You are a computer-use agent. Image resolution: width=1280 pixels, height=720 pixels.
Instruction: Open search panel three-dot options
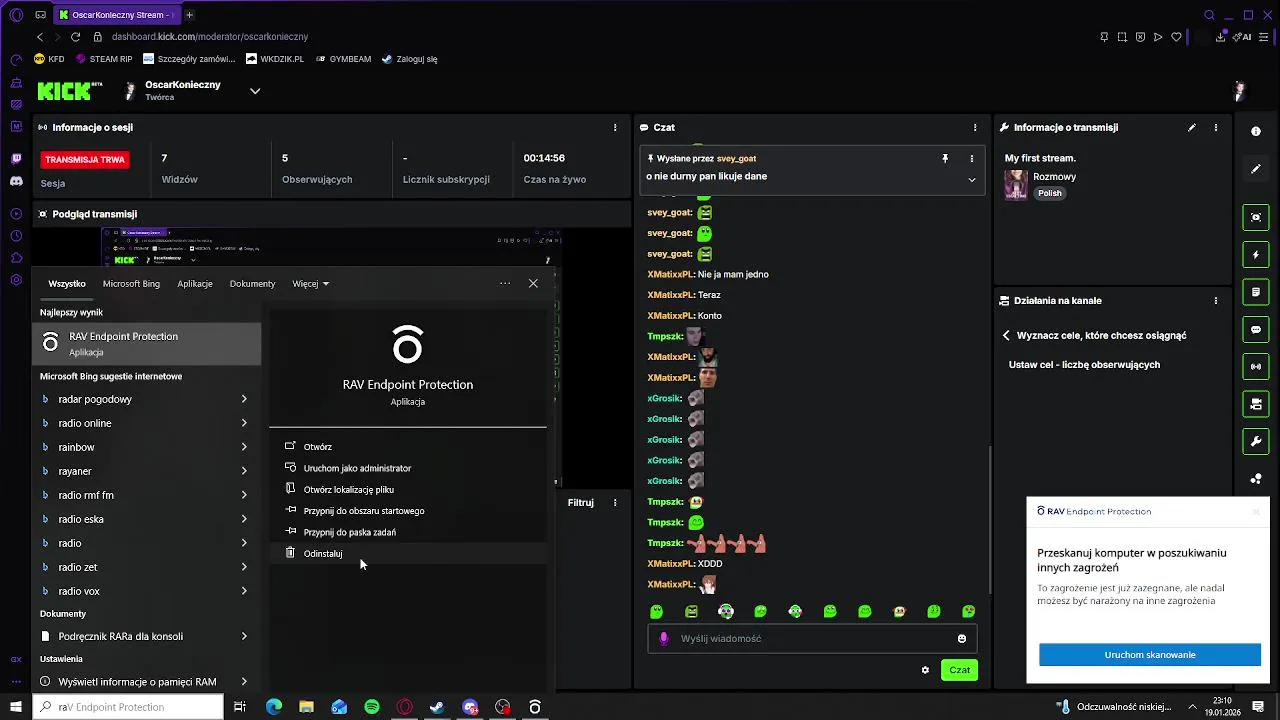click(x=505, y=284)
